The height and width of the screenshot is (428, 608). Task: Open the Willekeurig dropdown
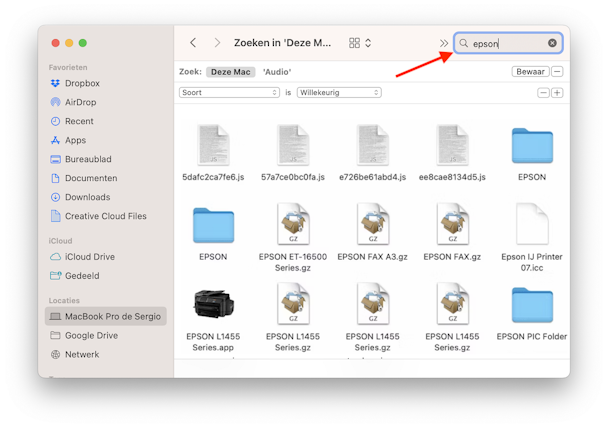pyautogui.click(x=339, y=93)
